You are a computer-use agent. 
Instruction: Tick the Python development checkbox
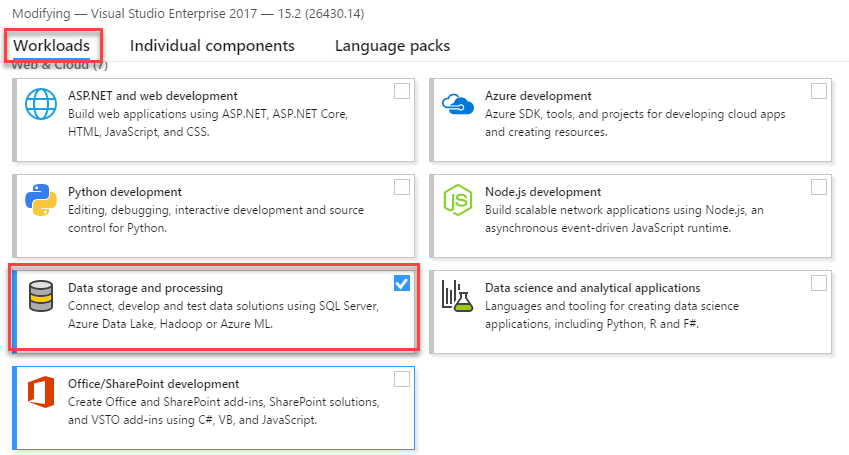[402, 187]
